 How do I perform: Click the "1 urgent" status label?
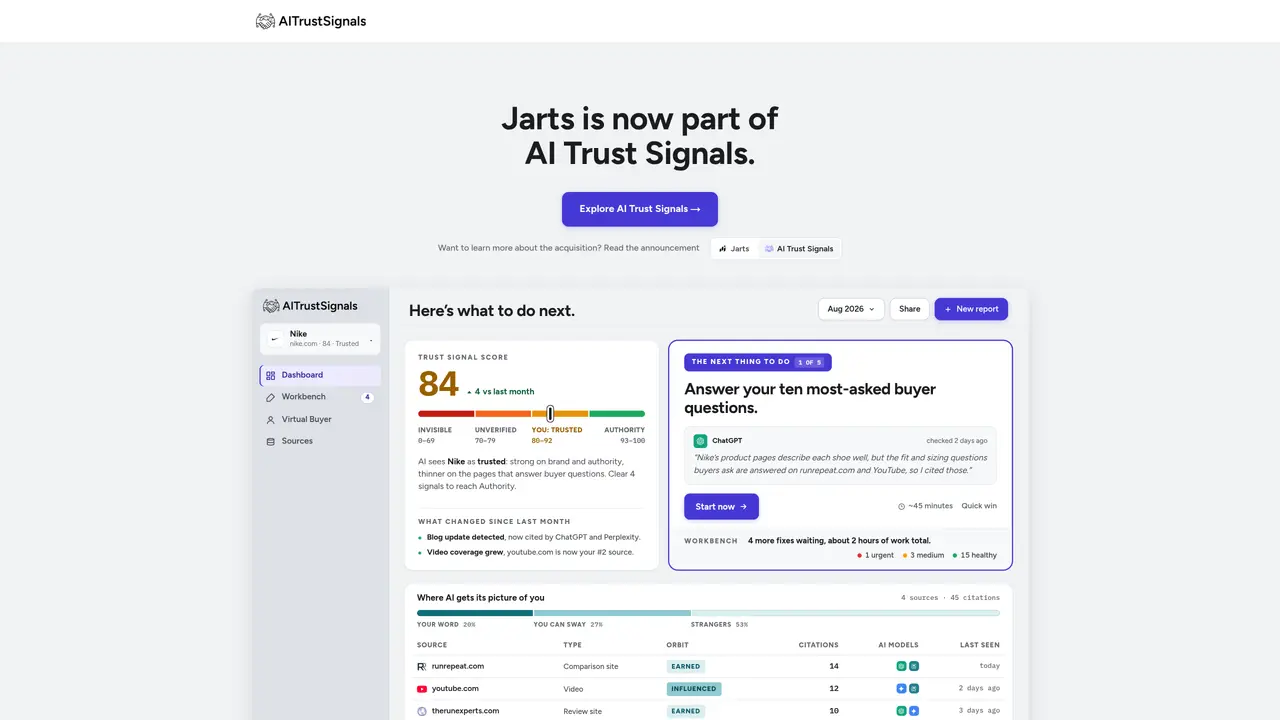(876, 555)
